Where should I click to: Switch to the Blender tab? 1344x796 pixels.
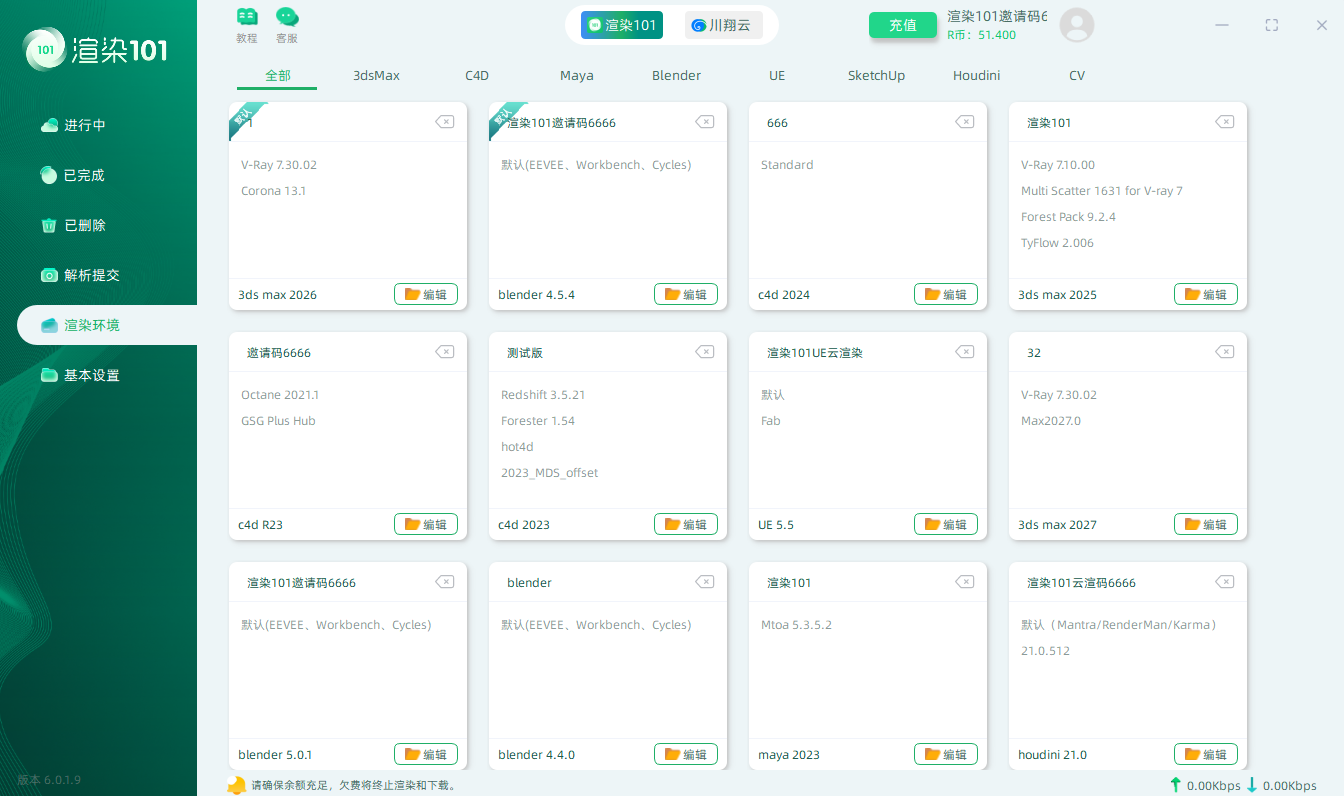(676, 76)
